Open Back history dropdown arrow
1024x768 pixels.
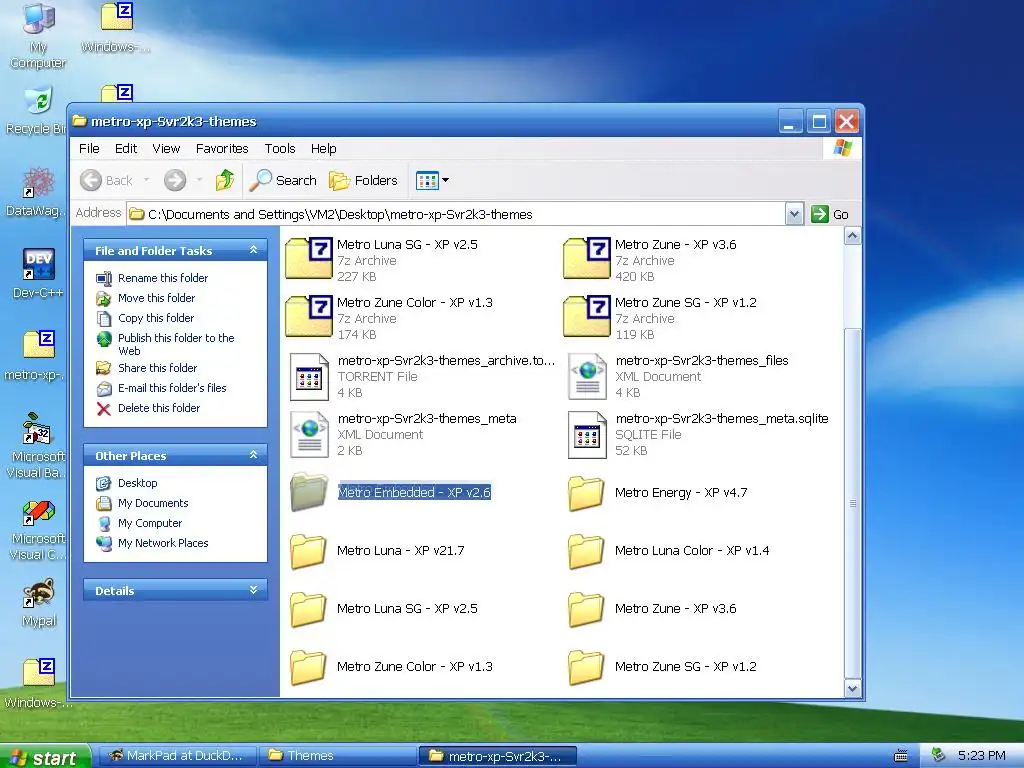pos(146,180)
